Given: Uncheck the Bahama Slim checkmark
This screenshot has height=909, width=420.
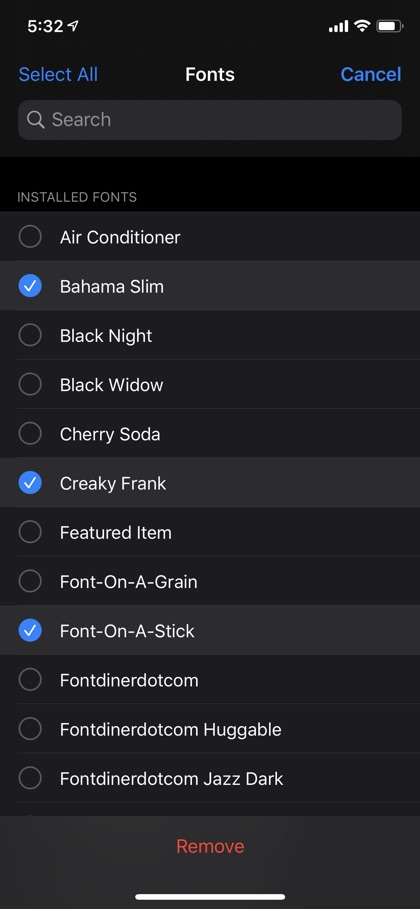Looking at the screenshot, I should 30,286.
